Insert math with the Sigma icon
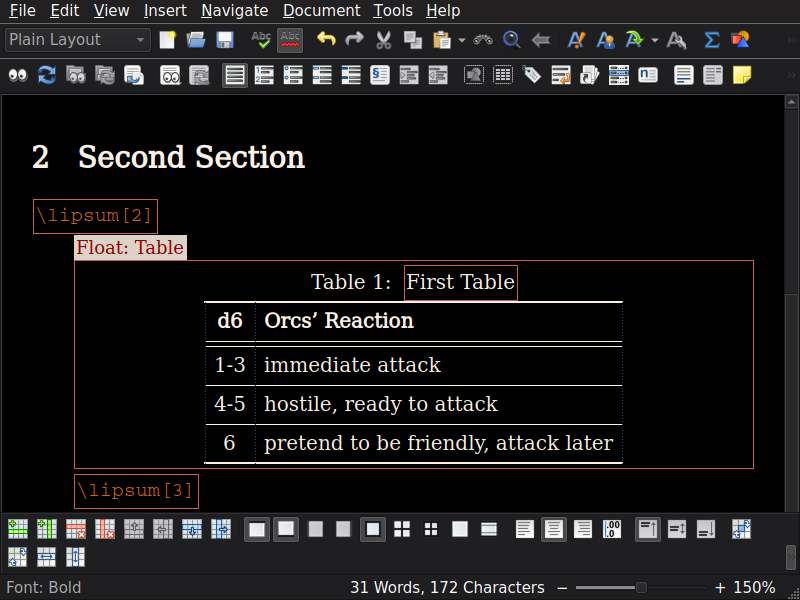The image size is (800, 600). (x=712, y=40)
